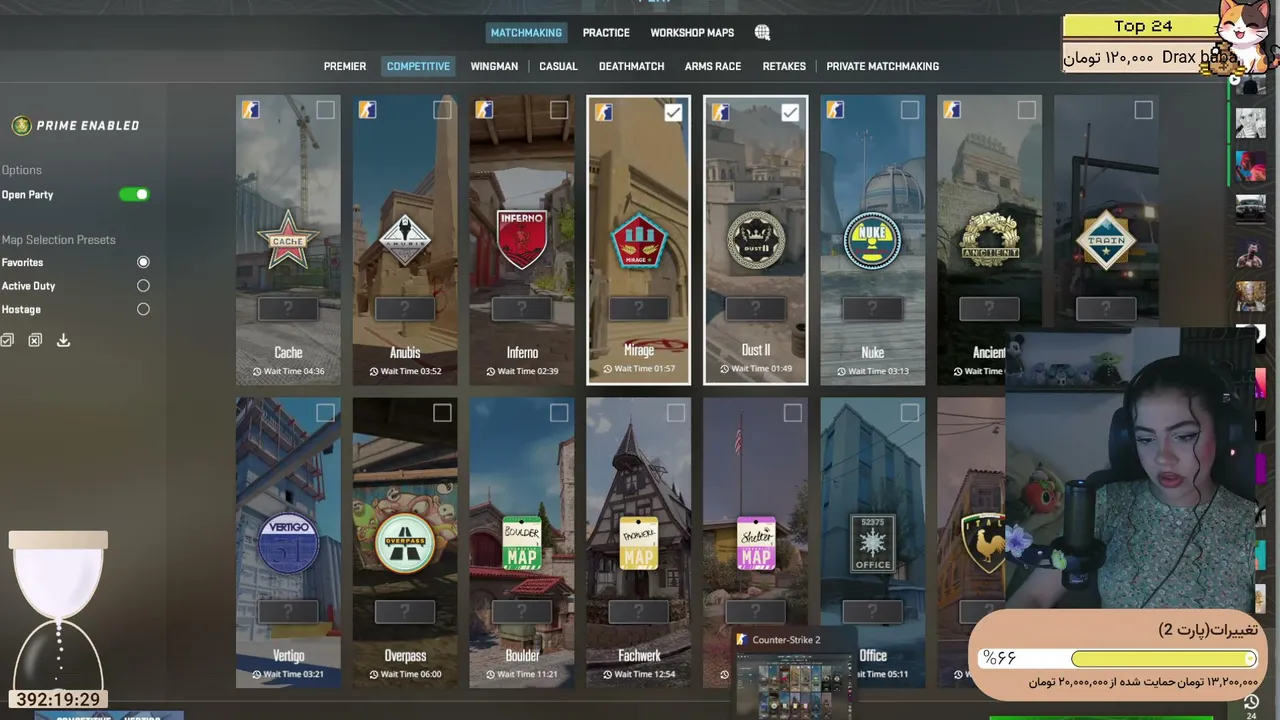The height and width of the screenshot is (720, 1280).
Task: Click the Cache star map badge
Action: click(x=288, y=240)
